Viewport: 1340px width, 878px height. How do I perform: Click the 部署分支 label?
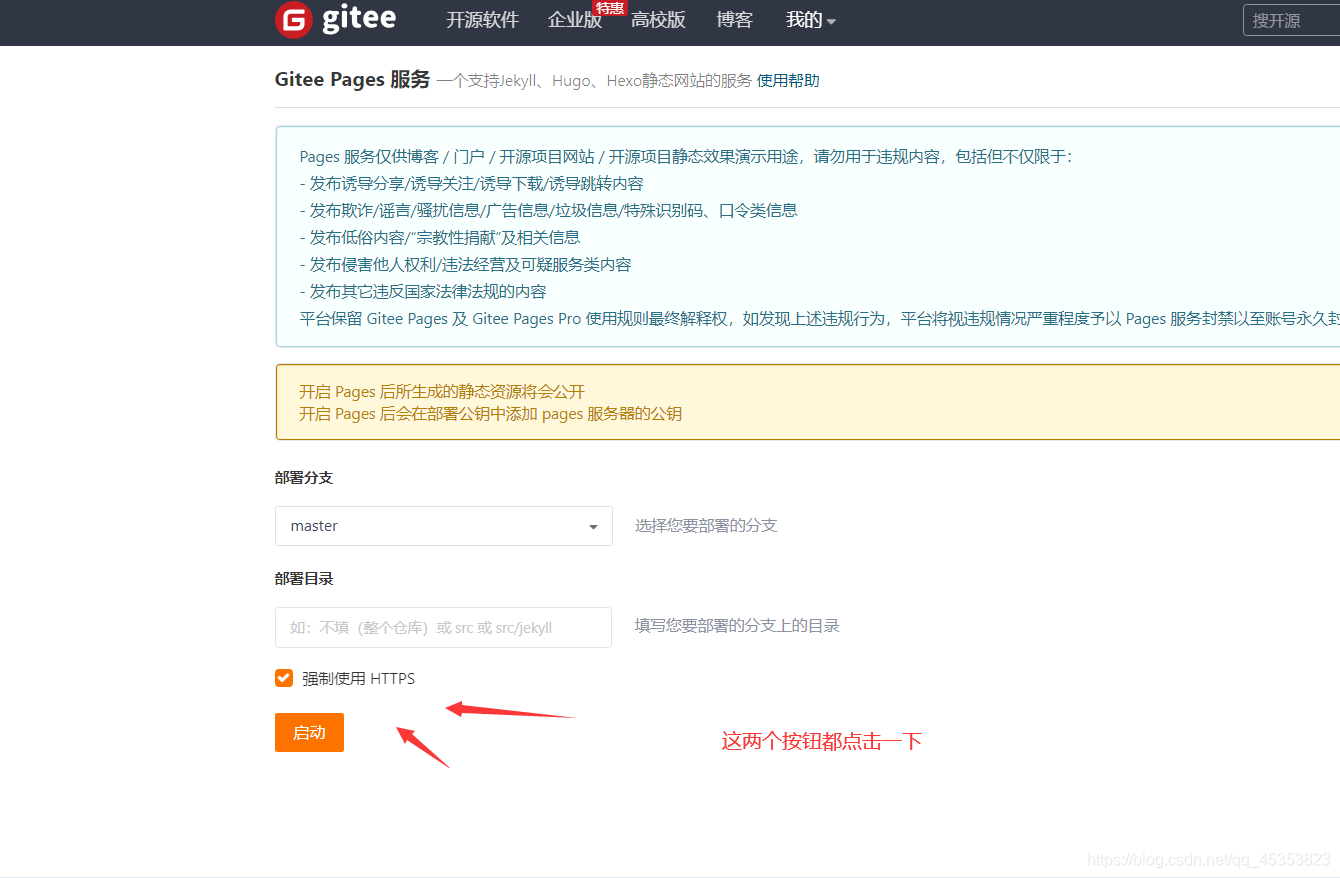pos(304,478)
